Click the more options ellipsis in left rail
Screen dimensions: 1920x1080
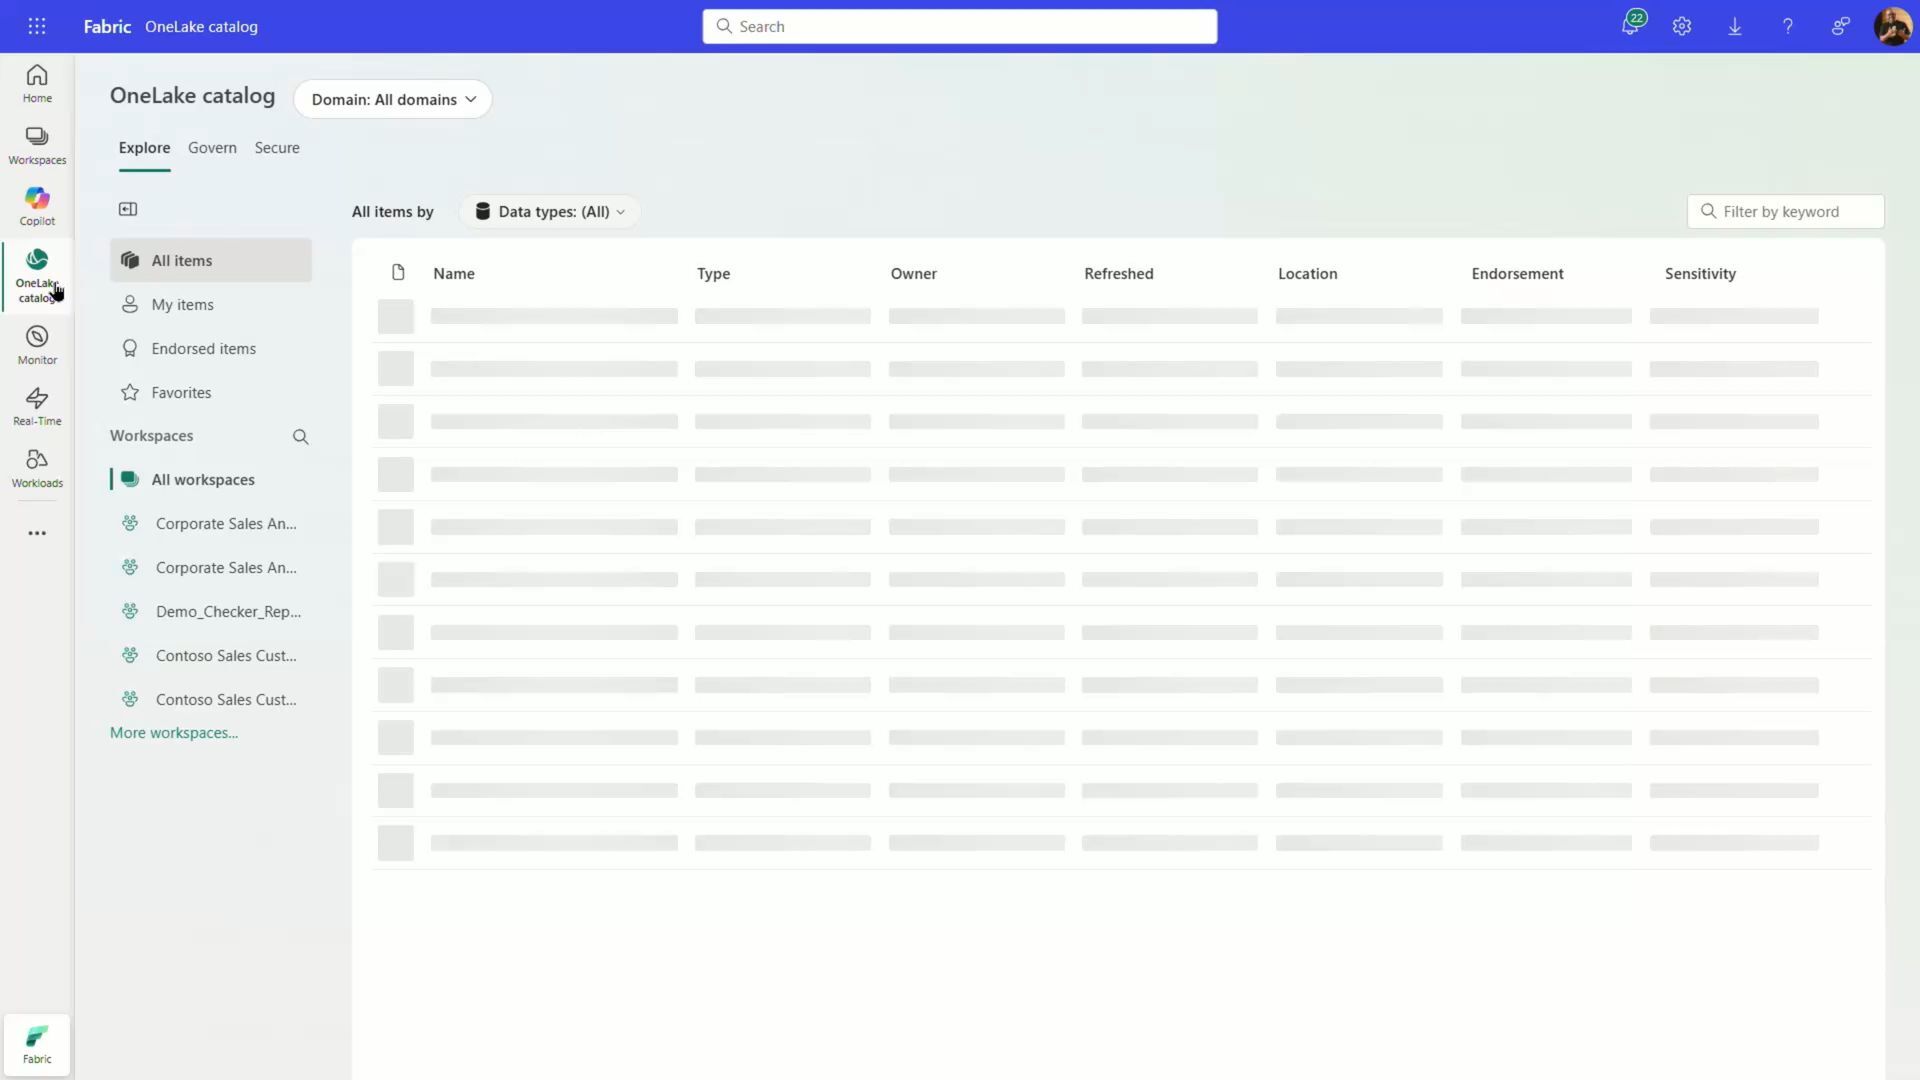point(37,533)
